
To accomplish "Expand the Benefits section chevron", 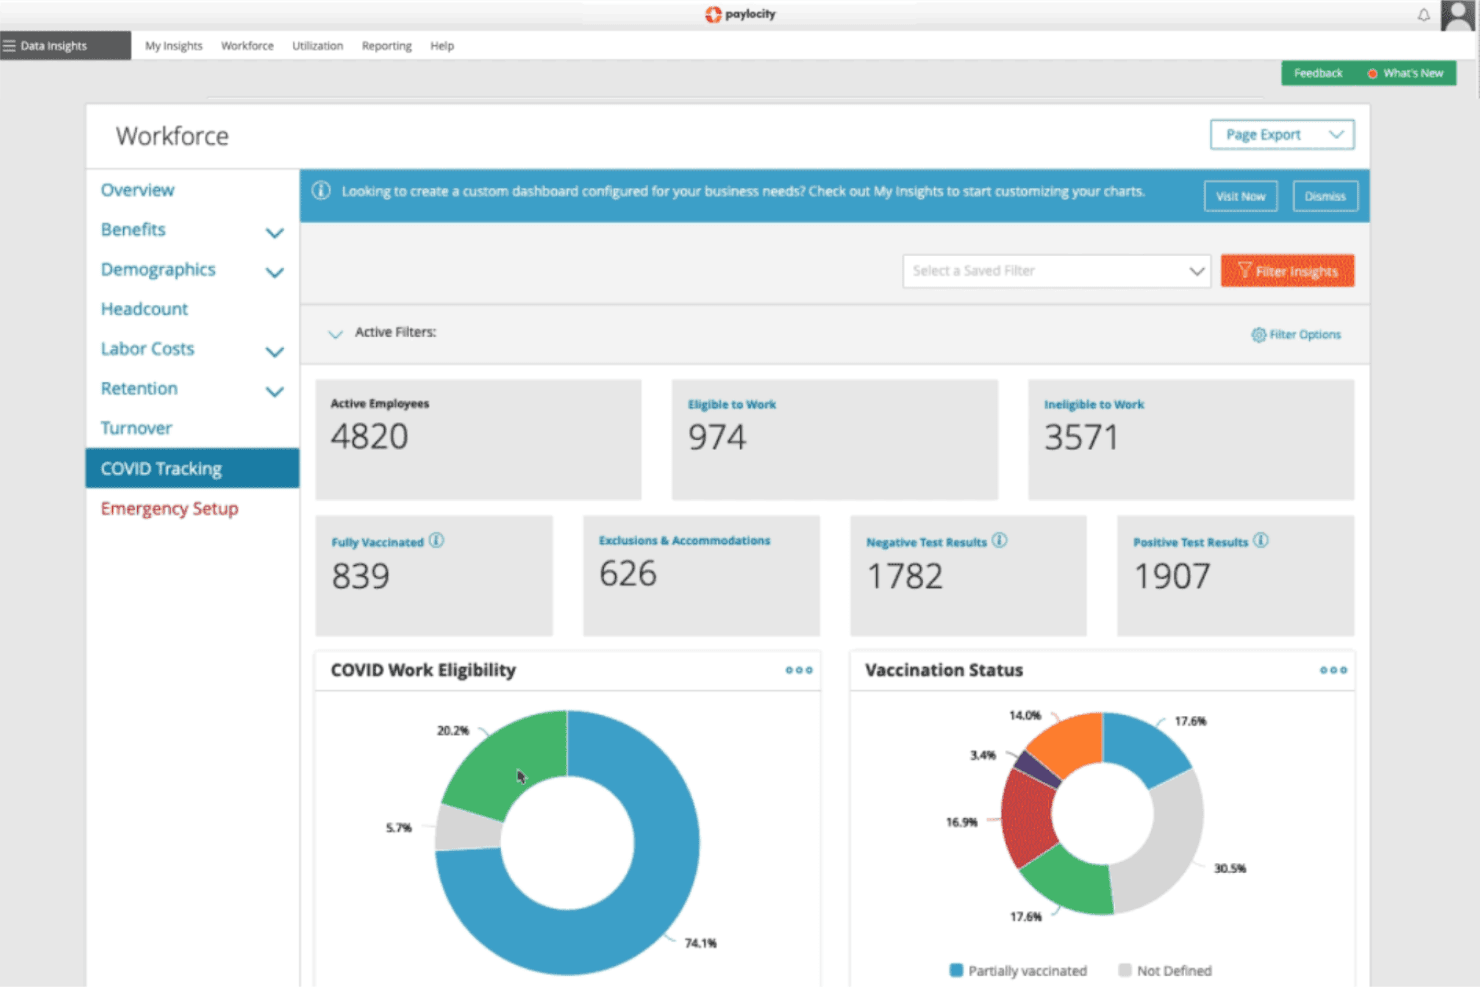I will (x=274, y=233).
